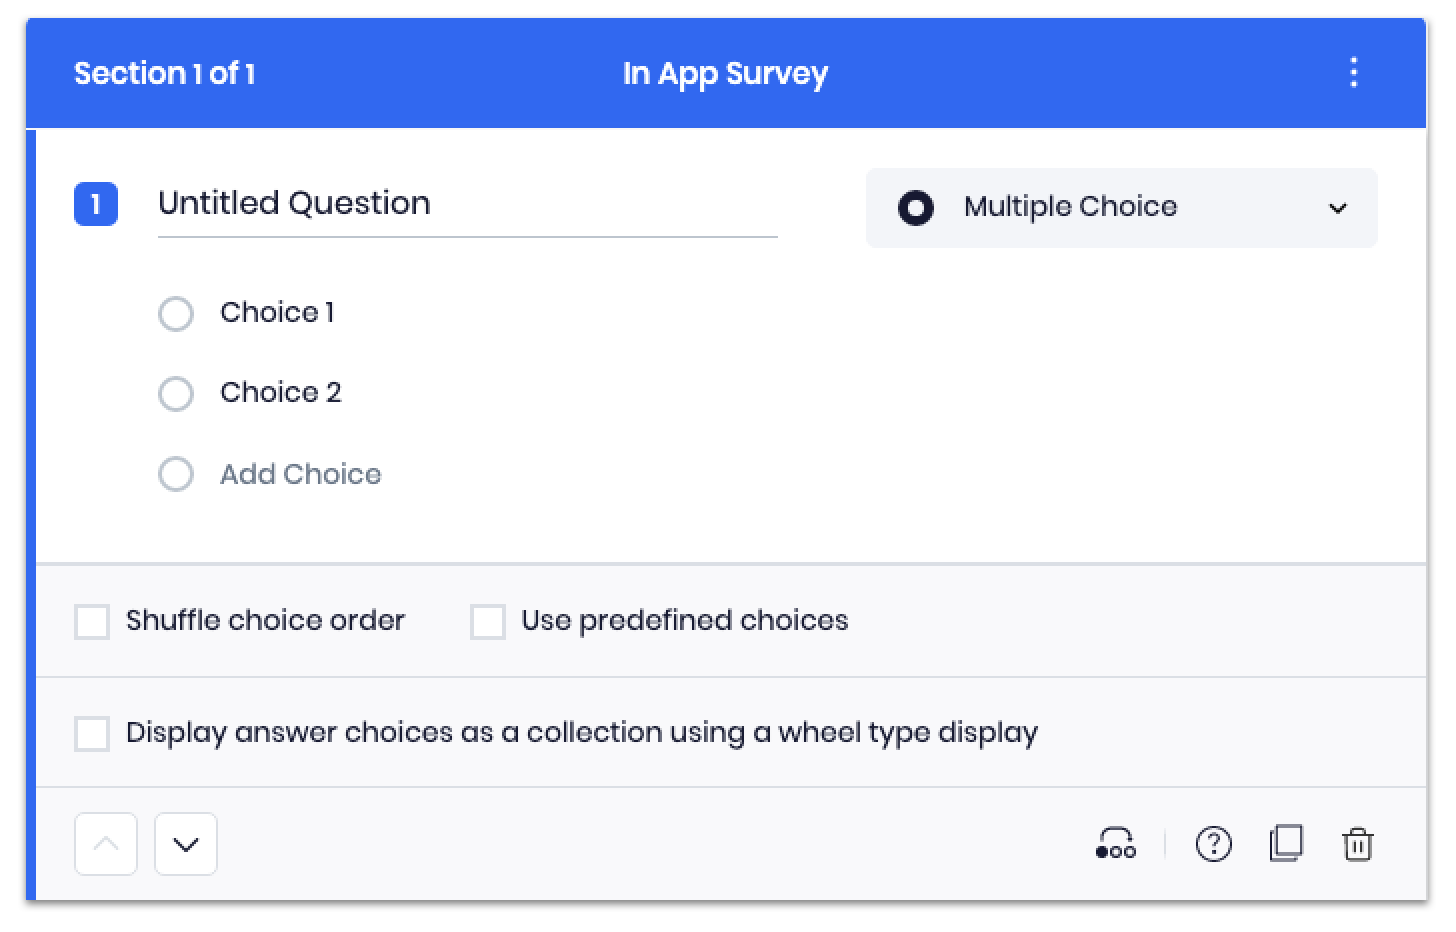
Task: Select the Choice 1 radio button
Action: (176, 313)
